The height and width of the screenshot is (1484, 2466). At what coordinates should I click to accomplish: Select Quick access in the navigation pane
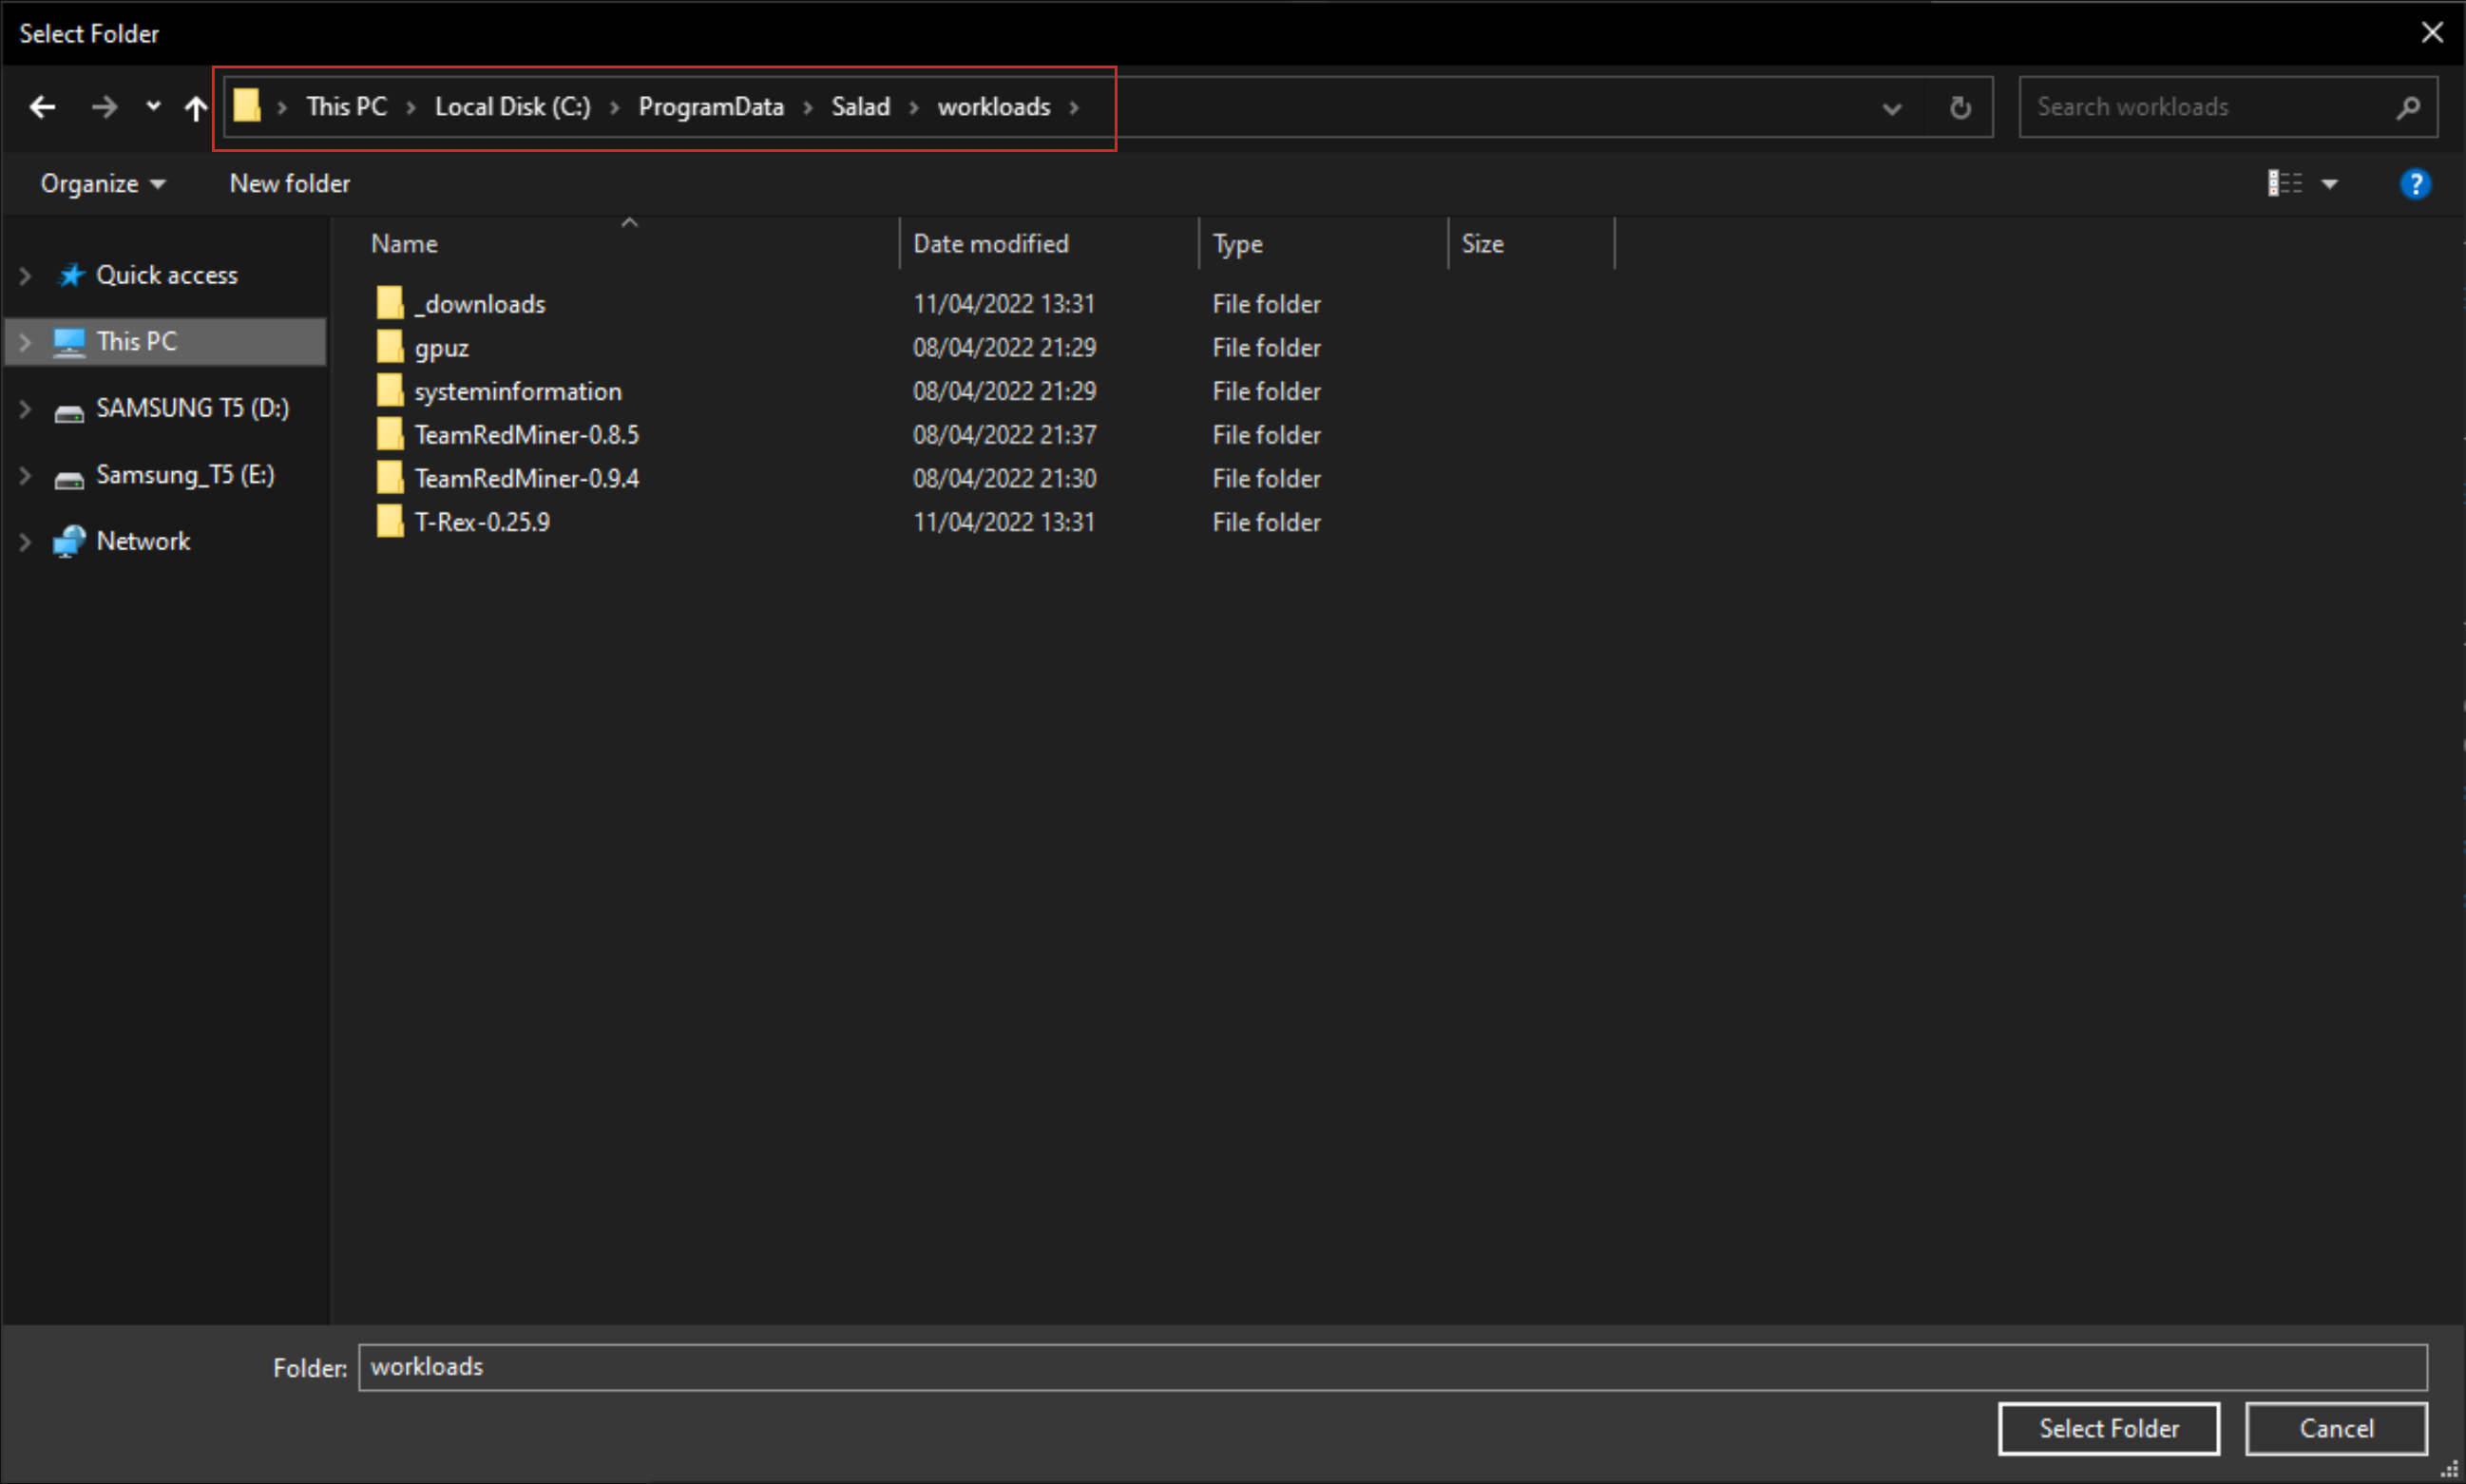166,275
